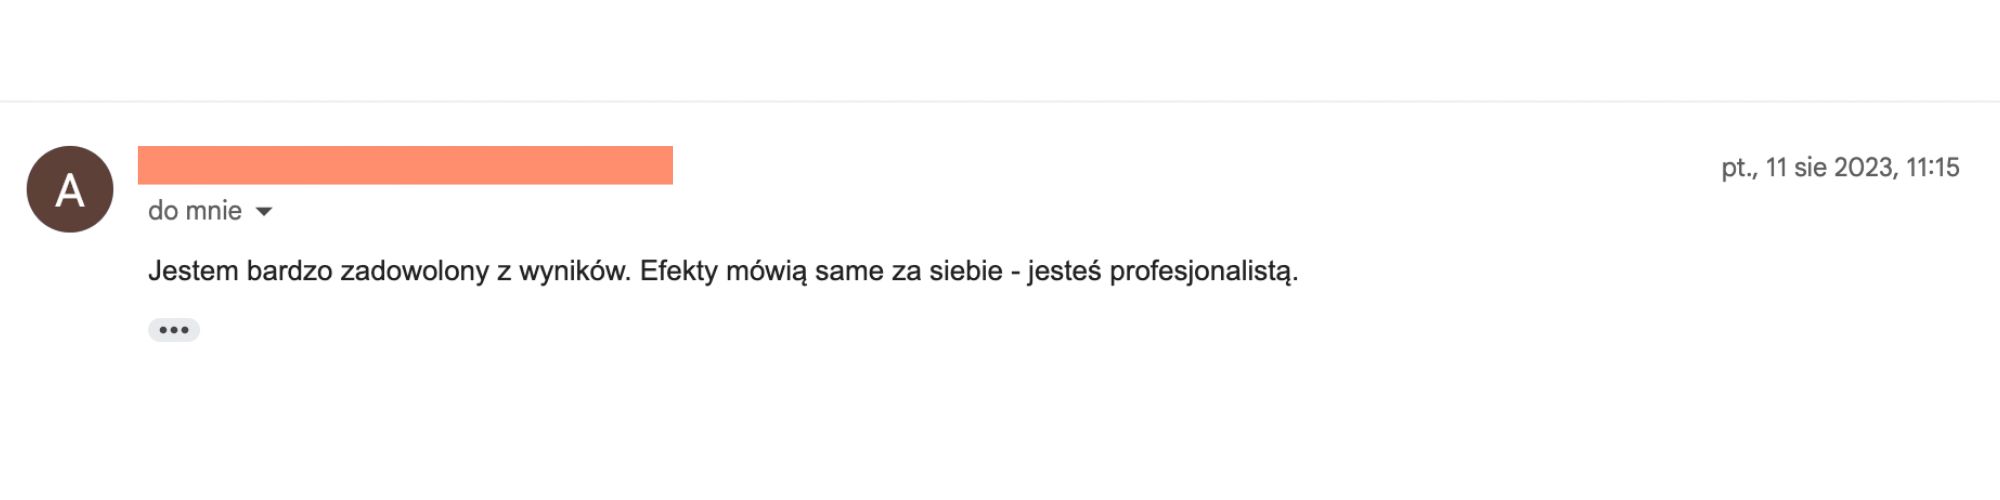Click the 'do mnie' recipient label

pos(195,211)
